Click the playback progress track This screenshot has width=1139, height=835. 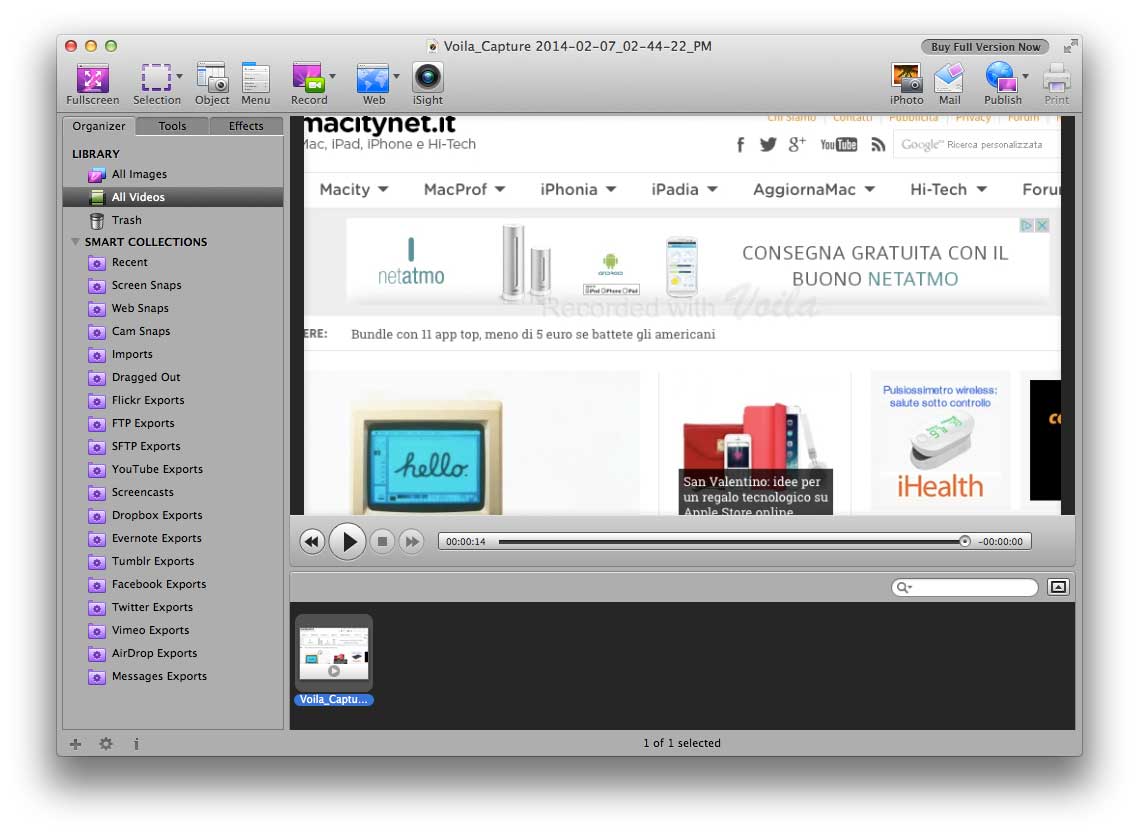729,541
